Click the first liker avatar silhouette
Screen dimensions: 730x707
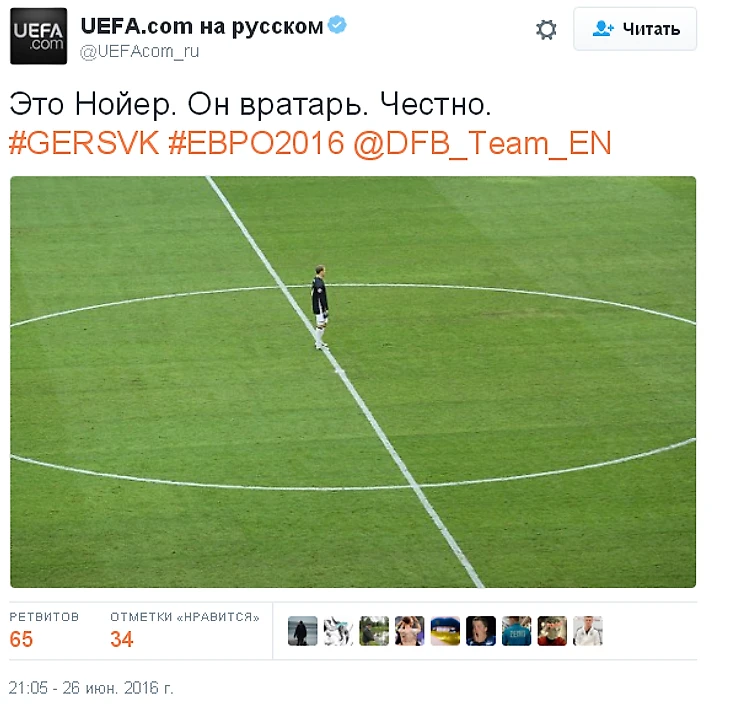coord(303,631)
